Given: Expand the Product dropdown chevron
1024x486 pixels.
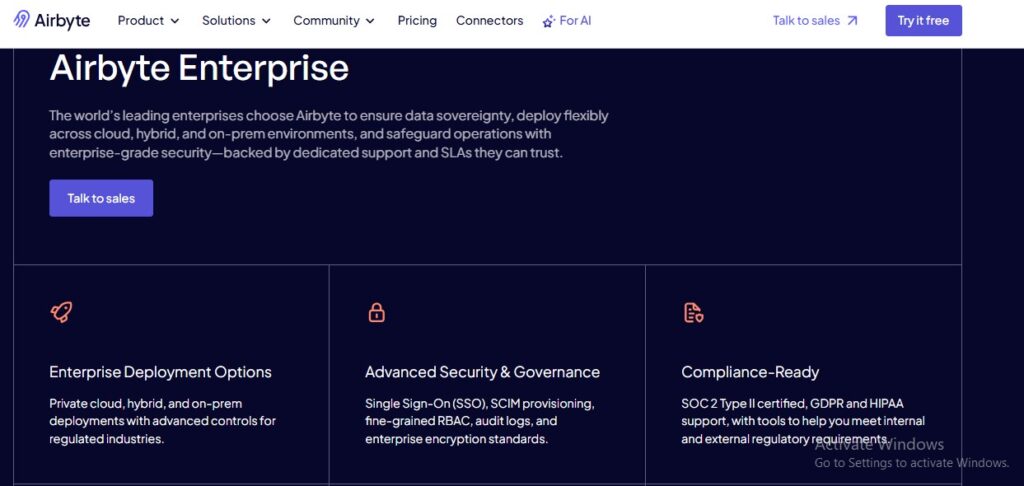Looking at the screenshot, I should (175, 21).
